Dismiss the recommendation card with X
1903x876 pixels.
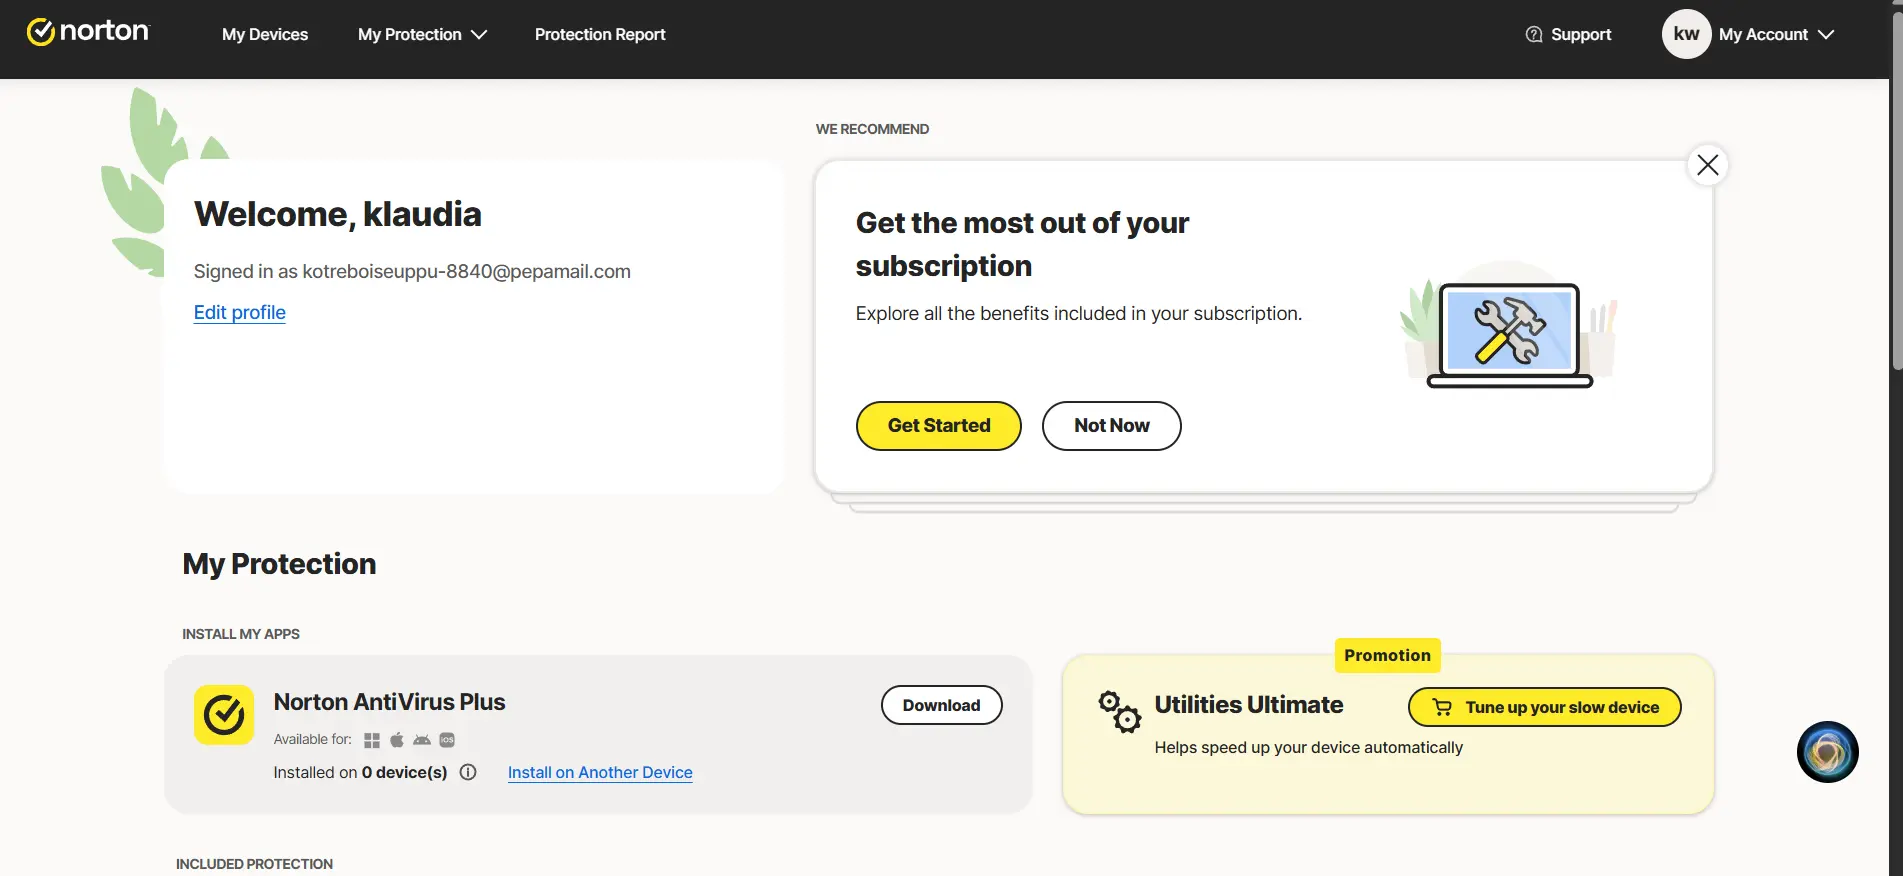click(x=1707, y=165)
